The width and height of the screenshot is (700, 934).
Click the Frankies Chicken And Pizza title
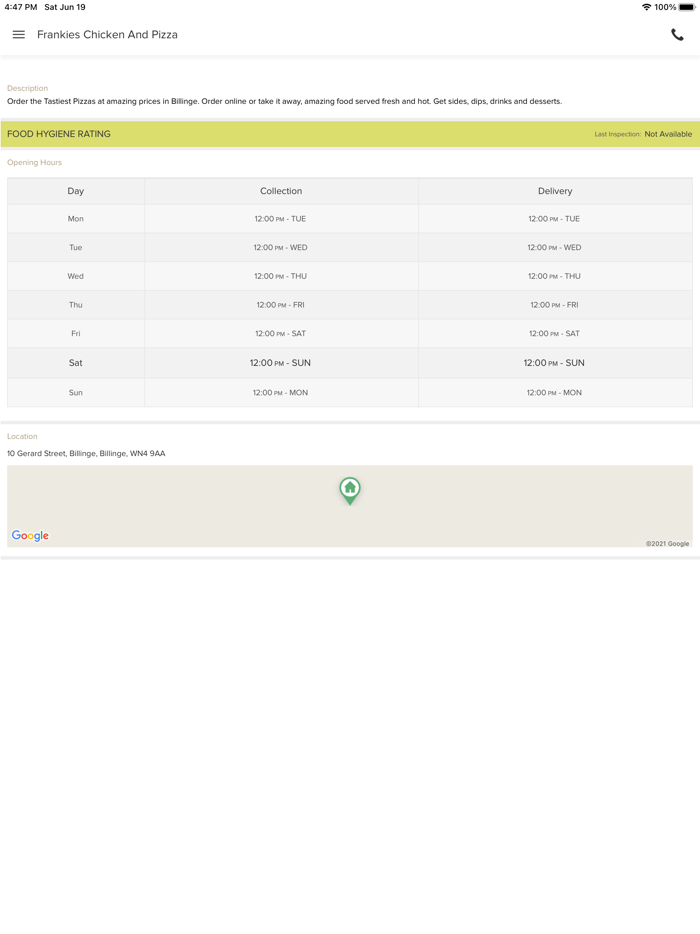[107, 35]
